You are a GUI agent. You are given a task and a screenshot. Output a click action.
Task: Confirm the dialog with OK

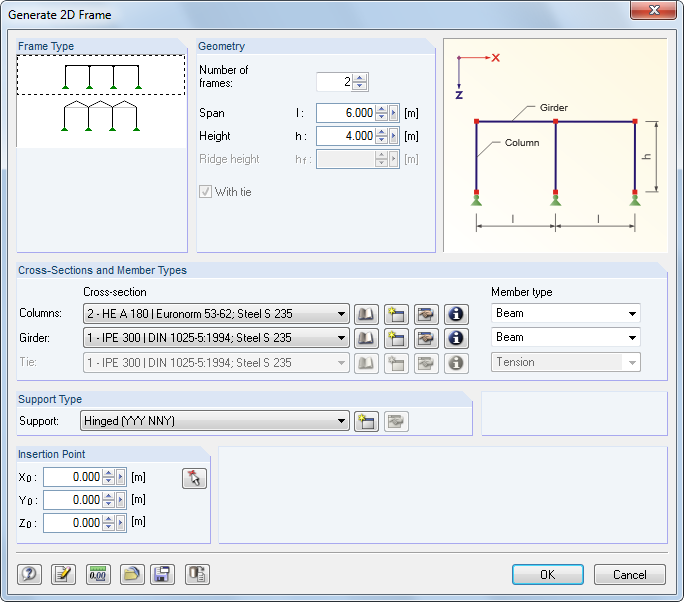[x=547, y=575]
